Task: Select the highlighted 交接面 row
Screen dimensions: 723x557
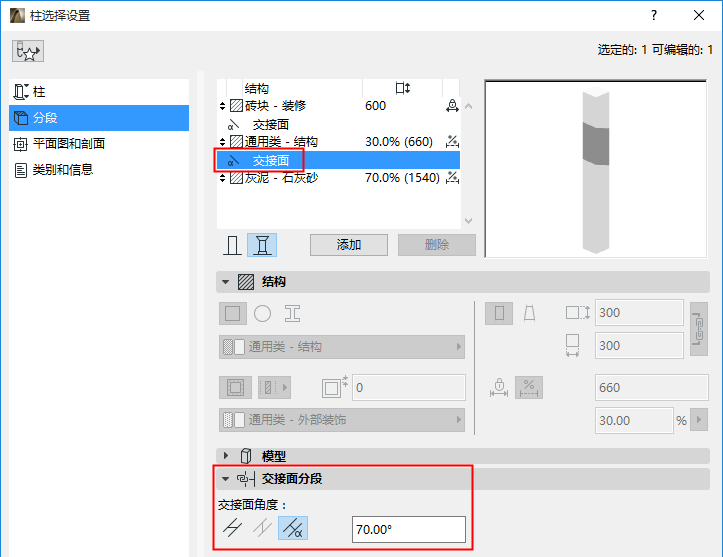Action: pyautogui.click(x=338, y=160)
